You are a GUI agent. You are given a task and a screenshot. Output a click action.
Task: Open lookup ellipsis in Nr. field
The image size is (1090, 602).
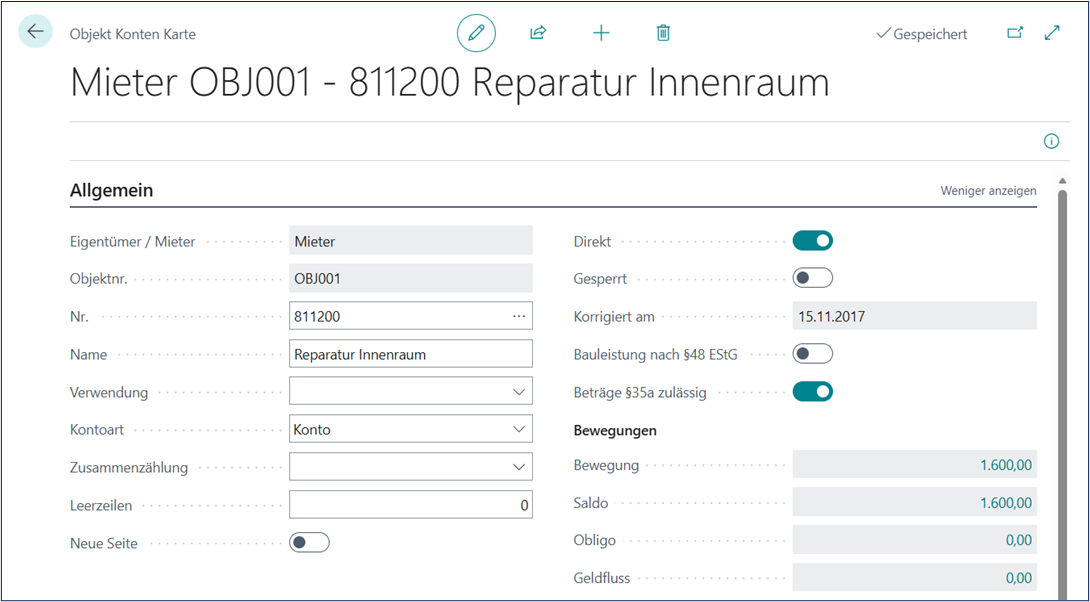[x=518, y=316]
